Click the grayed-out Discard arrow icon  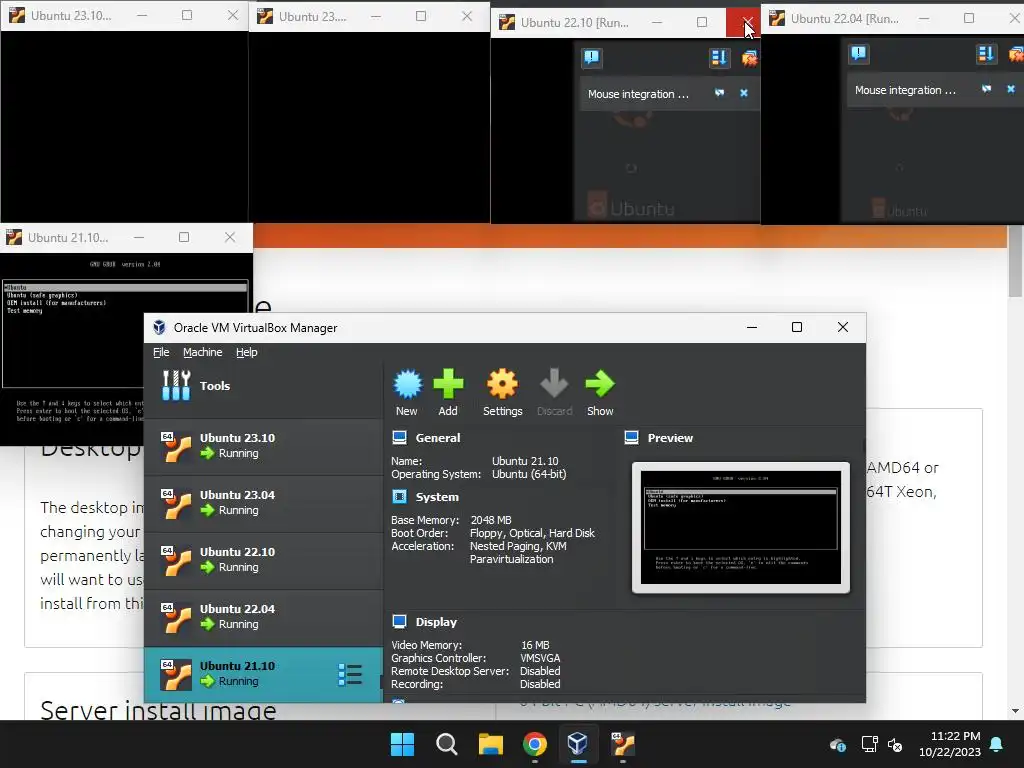554,384
